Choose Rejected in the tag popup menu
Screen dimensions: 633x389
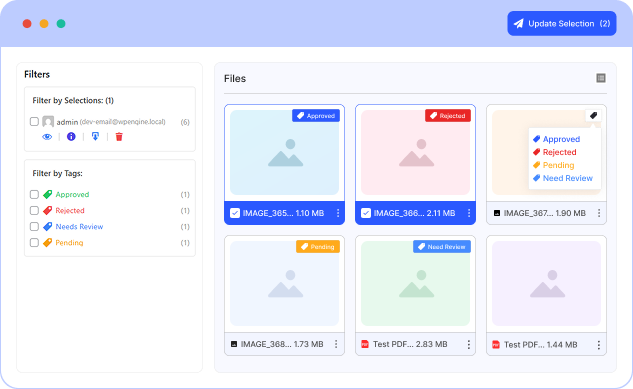(554, 152)
